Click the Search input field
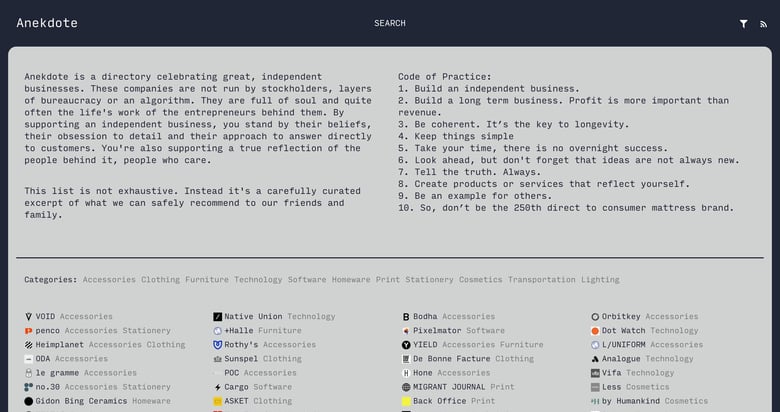 390,23
